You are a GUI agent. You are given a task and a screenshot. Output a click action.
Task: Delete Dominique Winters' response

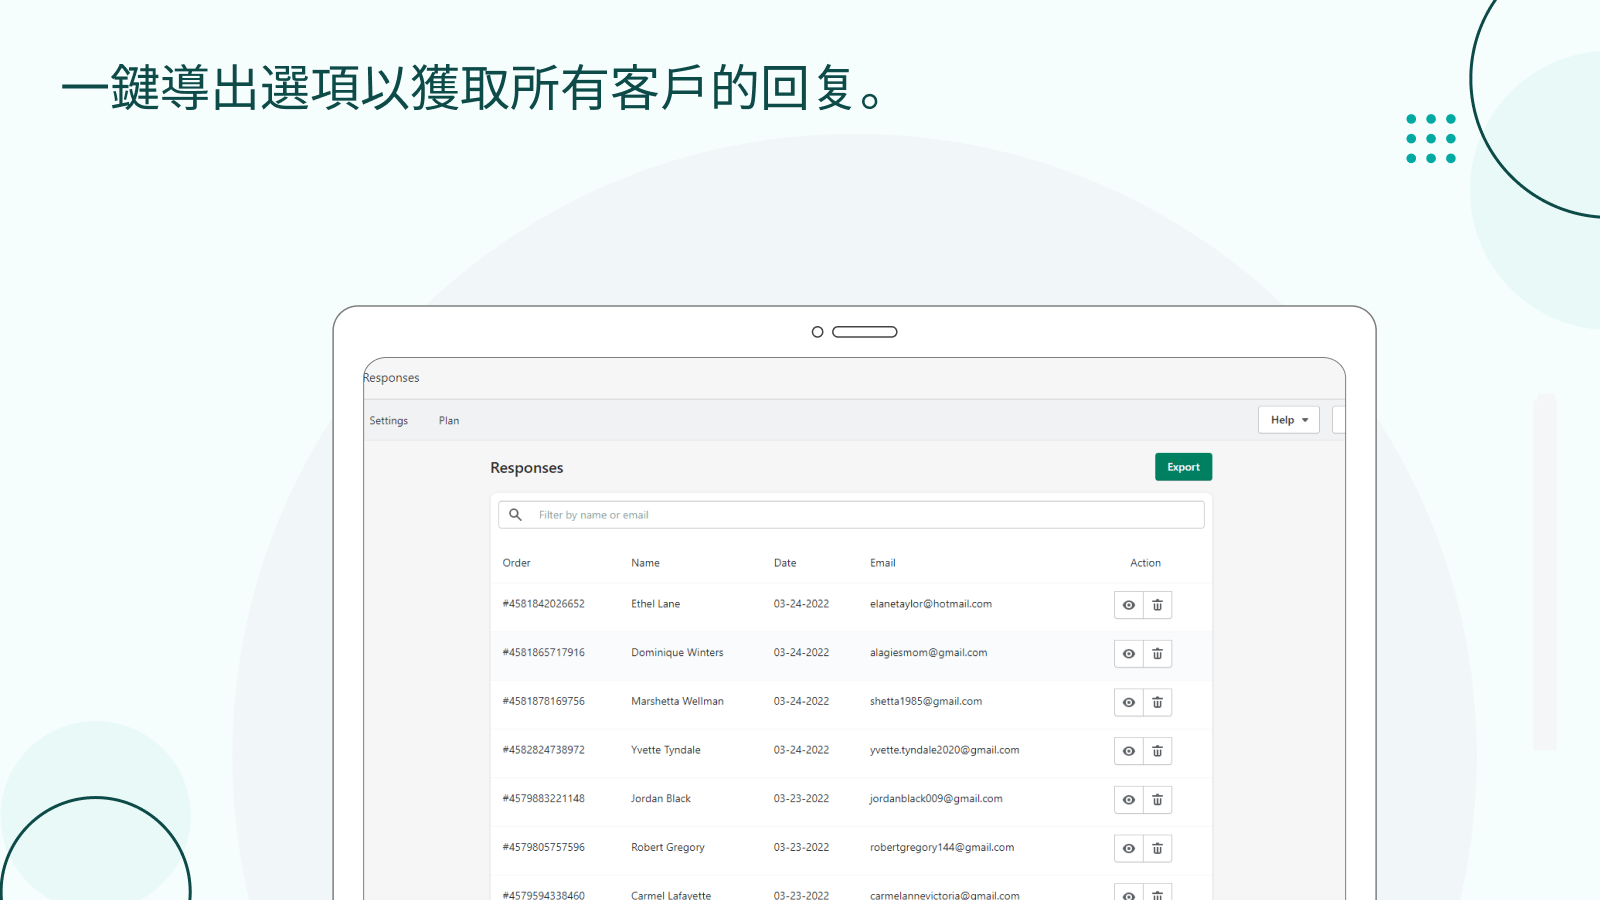pos(1157,654)
